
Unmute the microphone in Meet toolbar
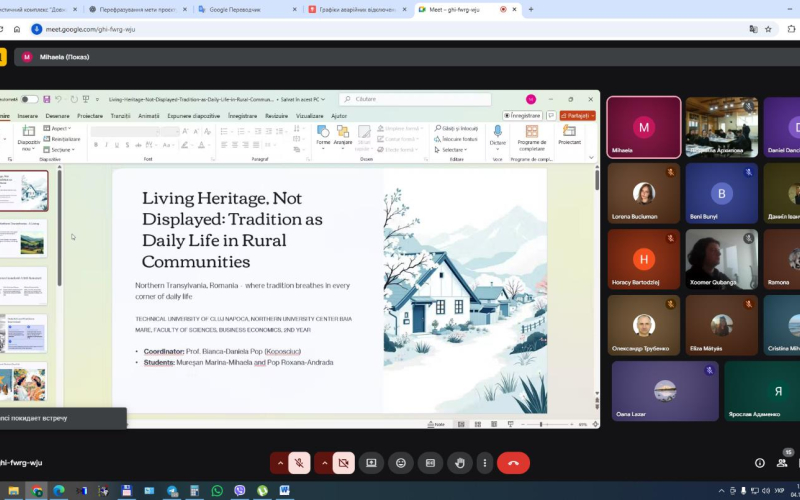point(299,463)
